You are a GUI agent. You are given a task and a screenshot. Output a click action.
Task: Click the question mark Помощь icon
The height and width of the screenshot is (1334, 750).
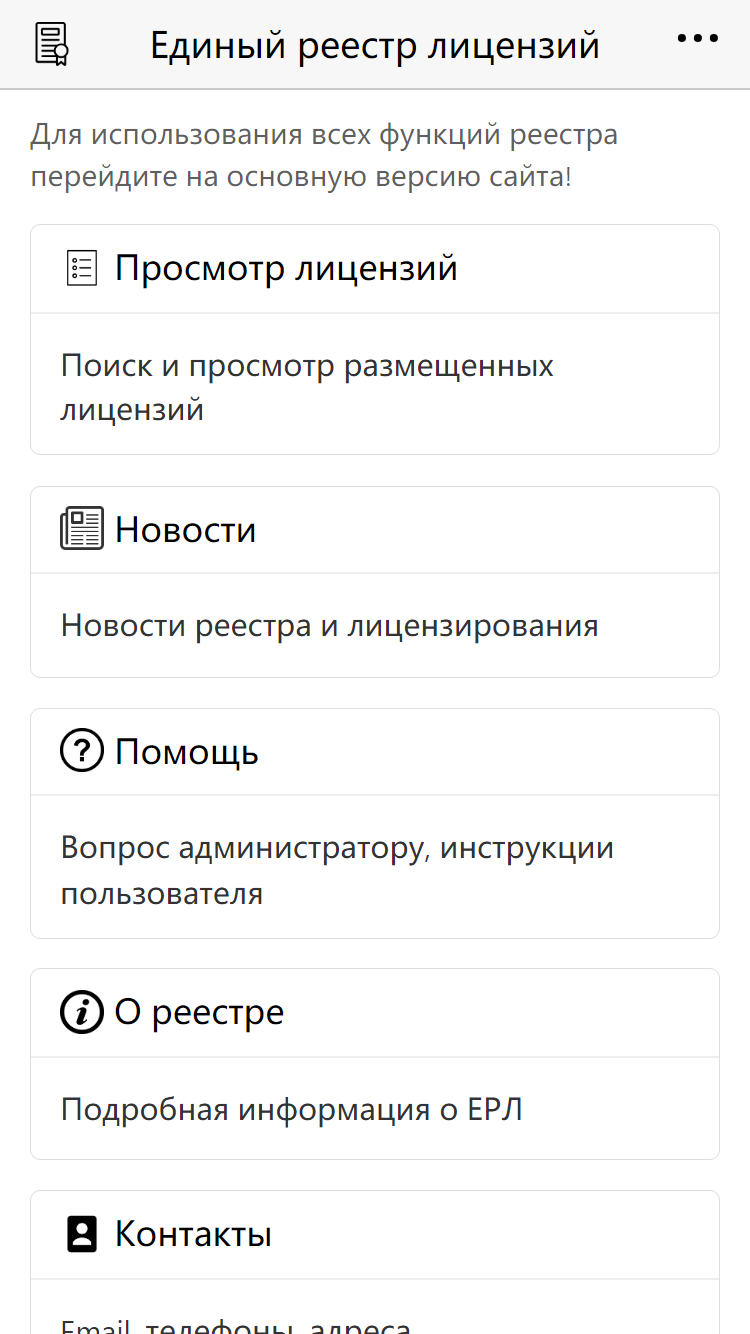(82, 750)
